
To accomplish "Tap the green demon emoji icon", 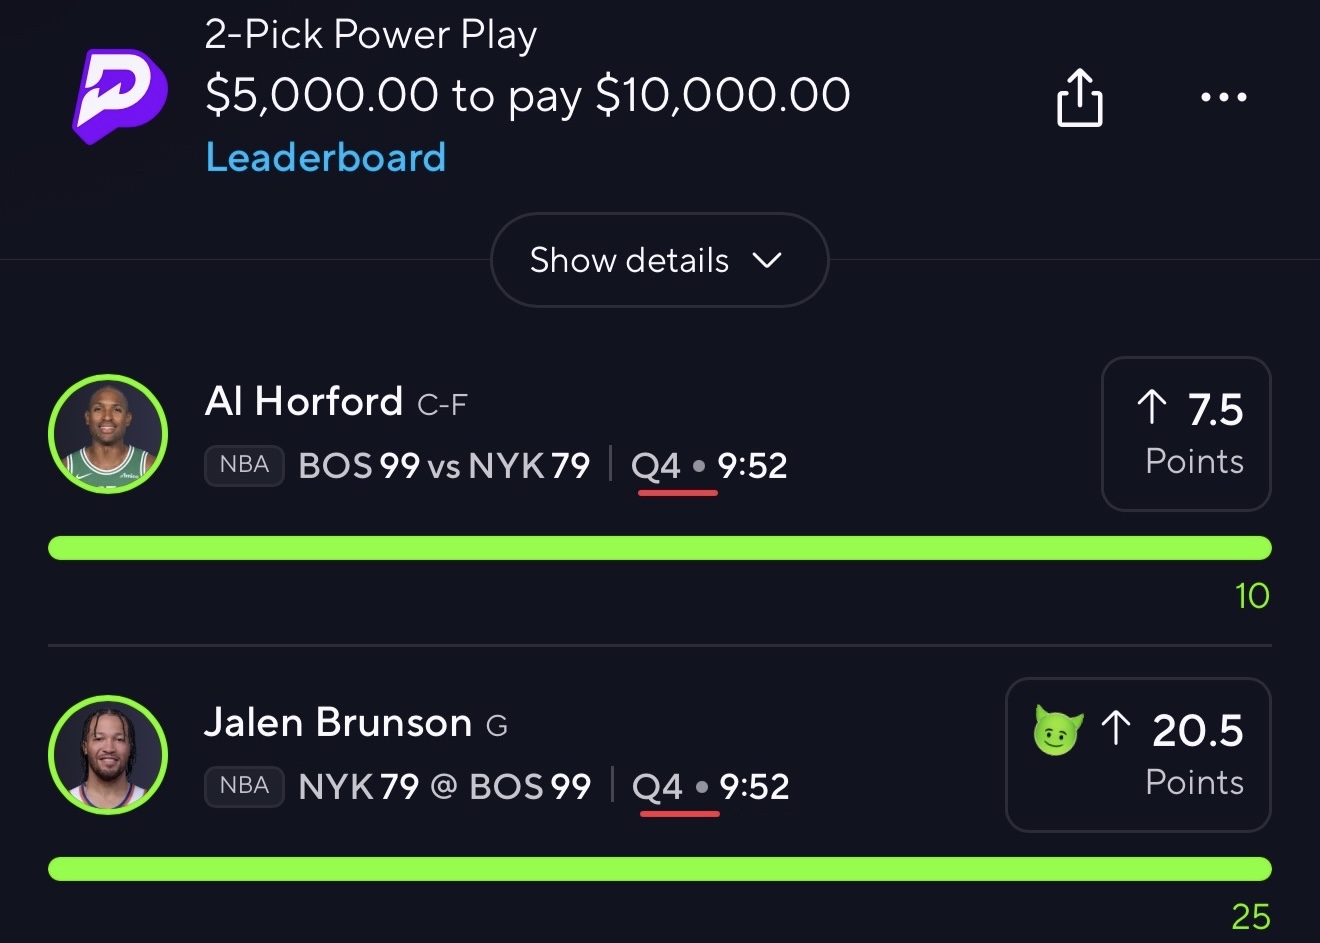I will click(1057, 732).
